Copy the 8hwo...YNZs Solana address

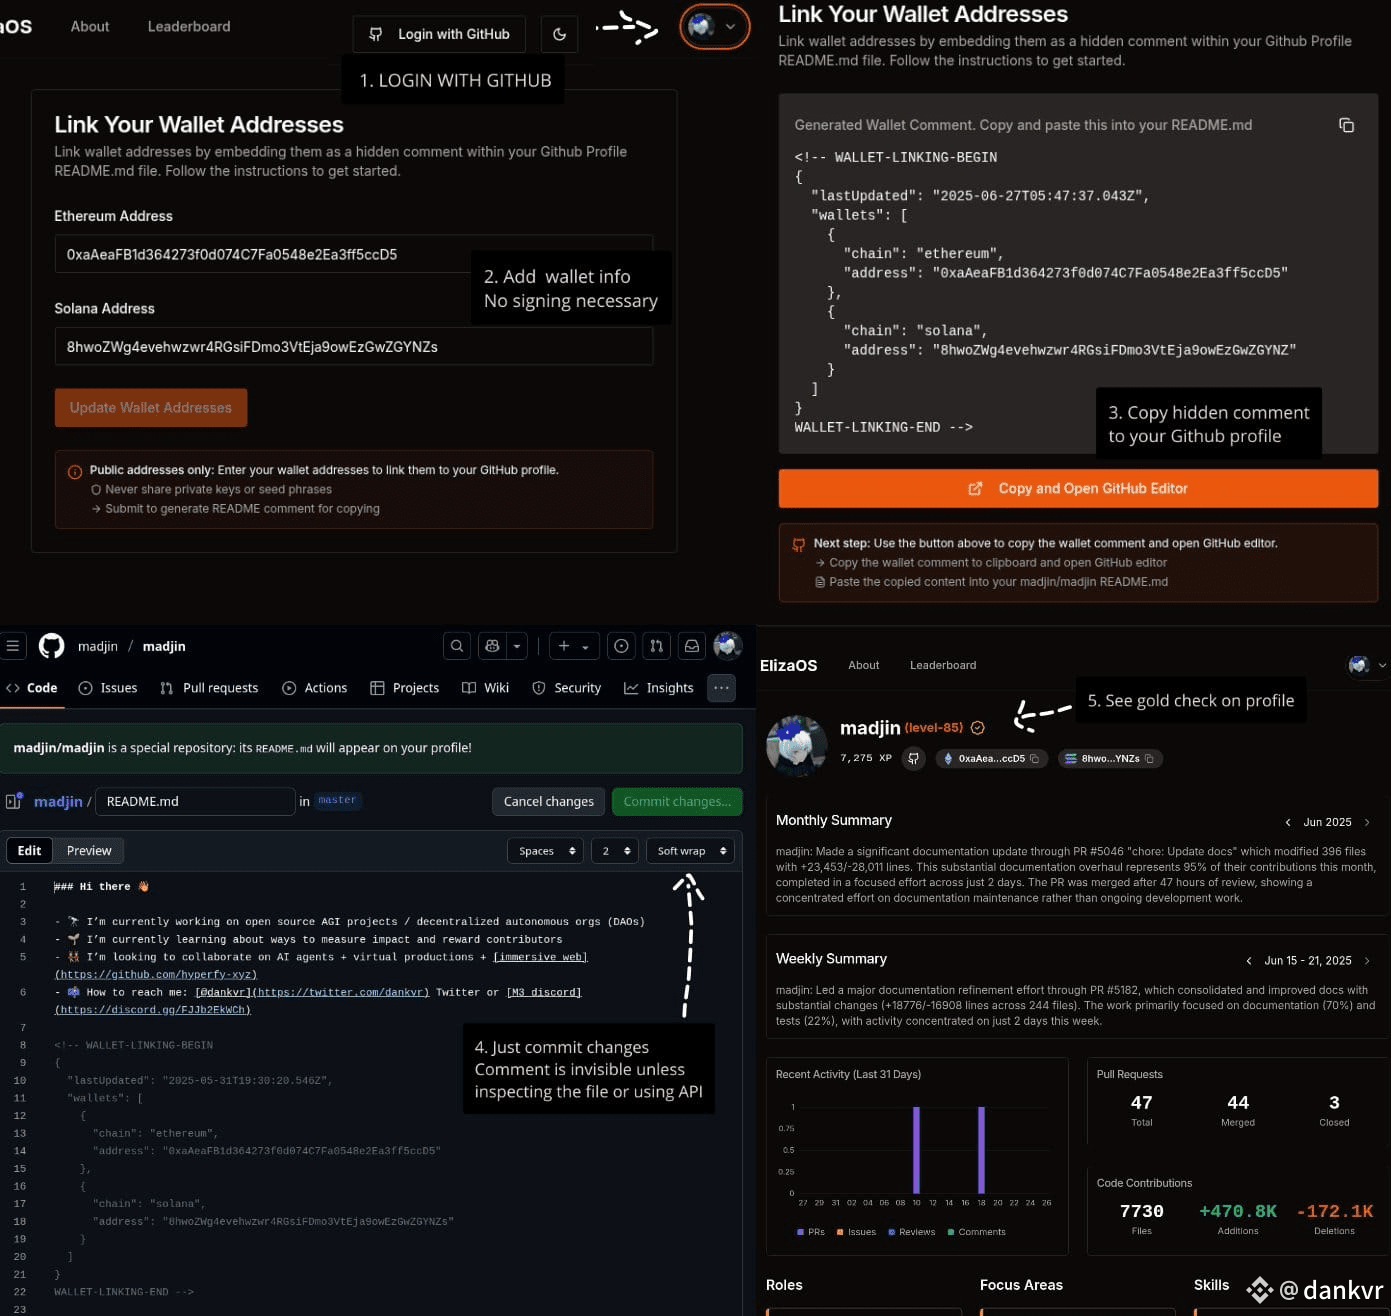coord(1149,759)
